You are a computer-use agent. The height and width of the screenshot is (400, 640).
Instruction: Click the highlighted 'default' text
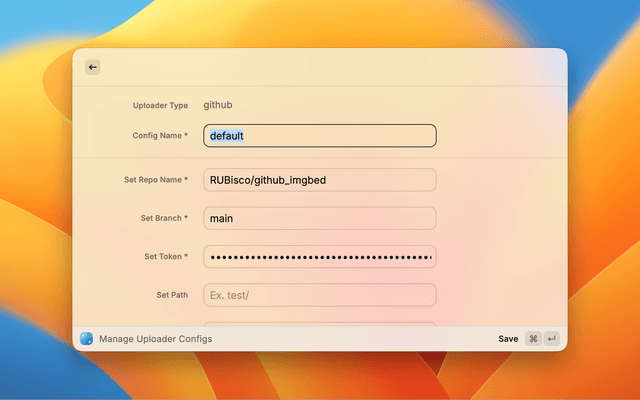click(x=227, y=135)
